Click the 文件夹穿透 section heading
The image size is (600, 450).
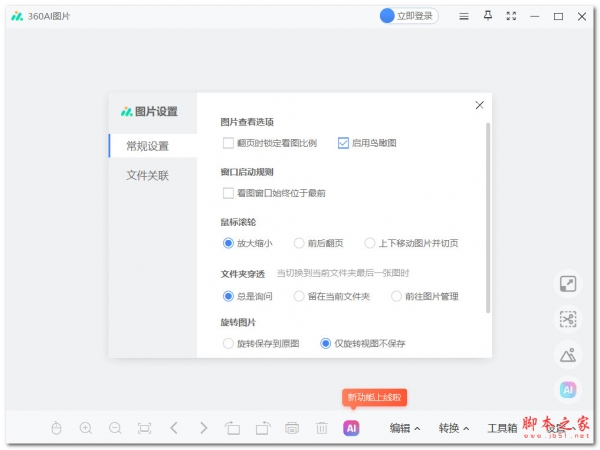[x=243, y=274]
